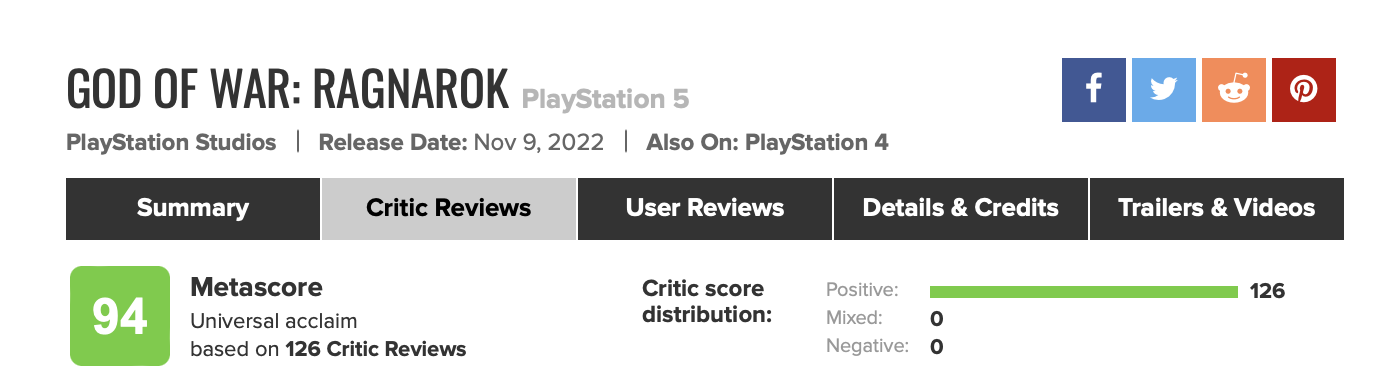Open the PlayStation Studios publisher link
1374x378 pixels.
[171, 143]
